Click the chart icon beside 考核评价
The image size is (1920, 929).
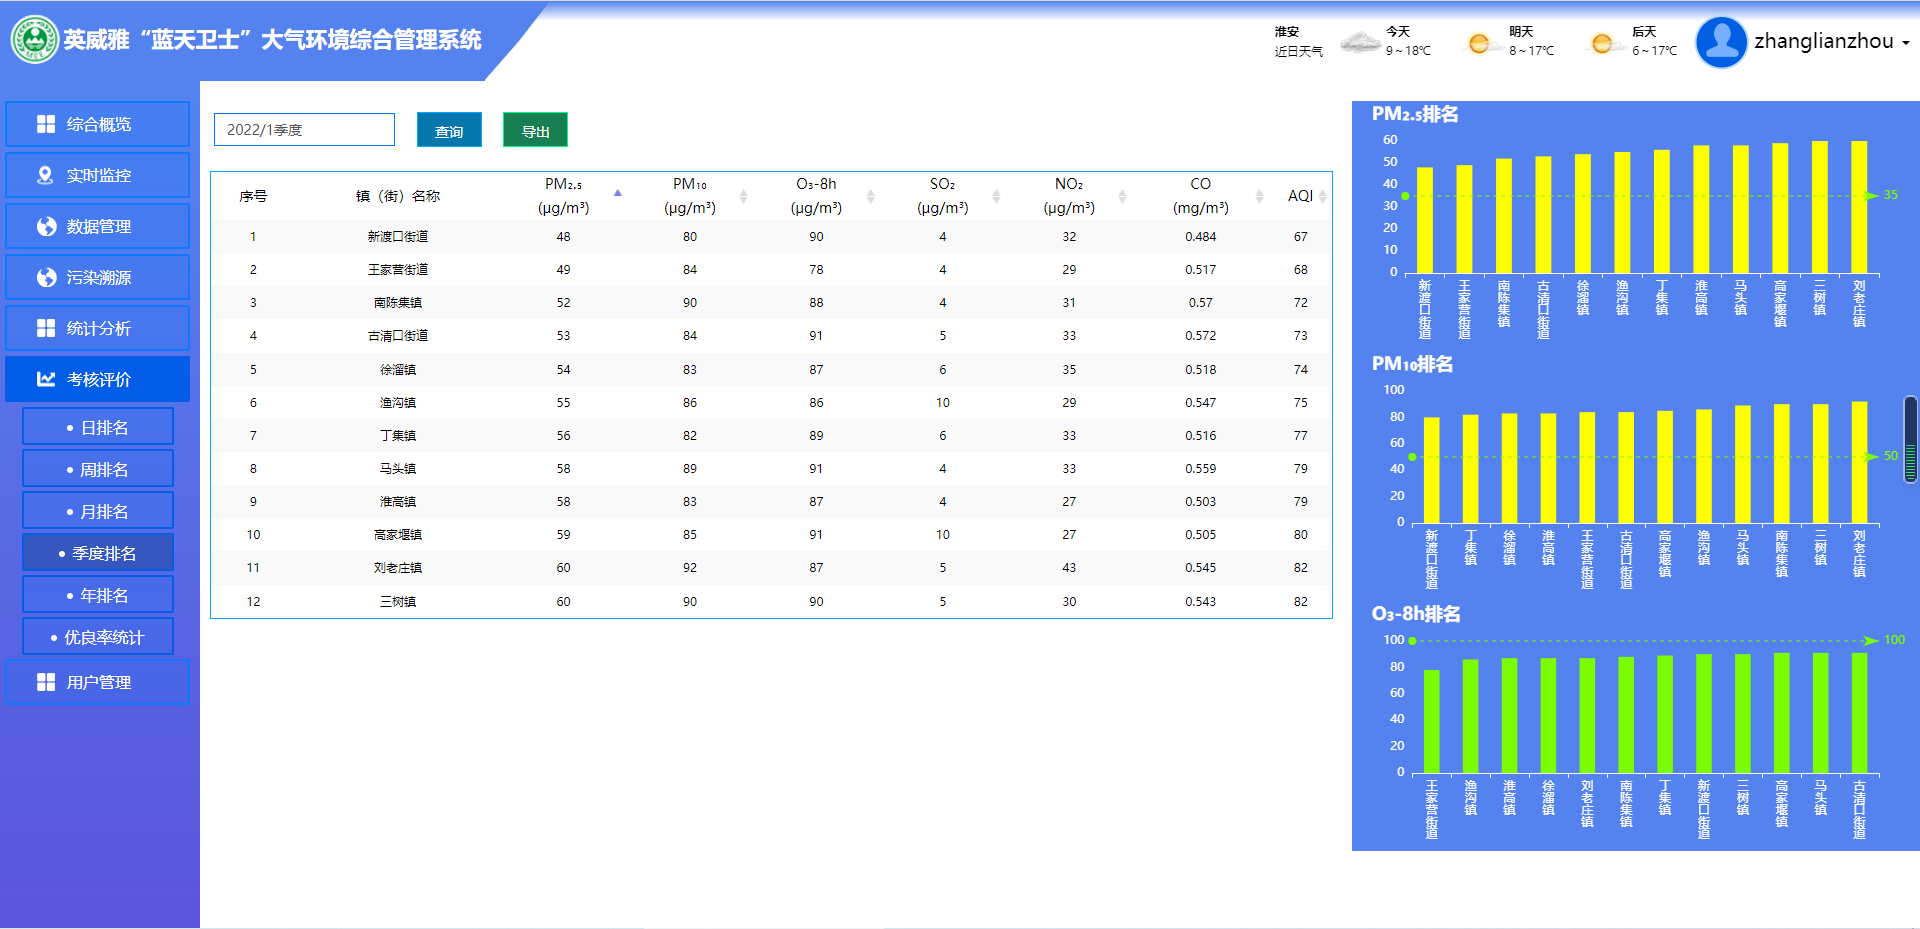[x=46, y=379]
